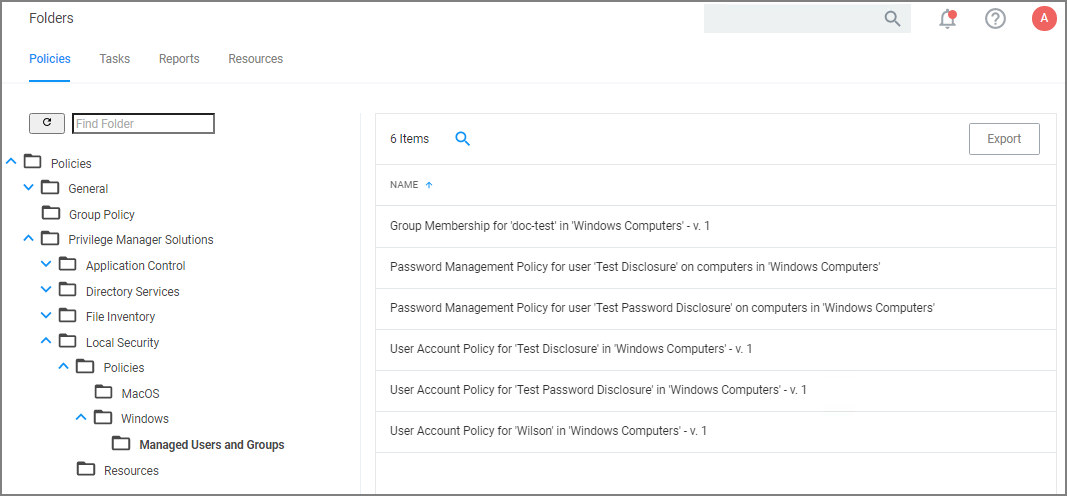The width and height of the screenshot is (1067, 496).
Task: Click the Group Policy folder icon
Action: pos(51,214)
